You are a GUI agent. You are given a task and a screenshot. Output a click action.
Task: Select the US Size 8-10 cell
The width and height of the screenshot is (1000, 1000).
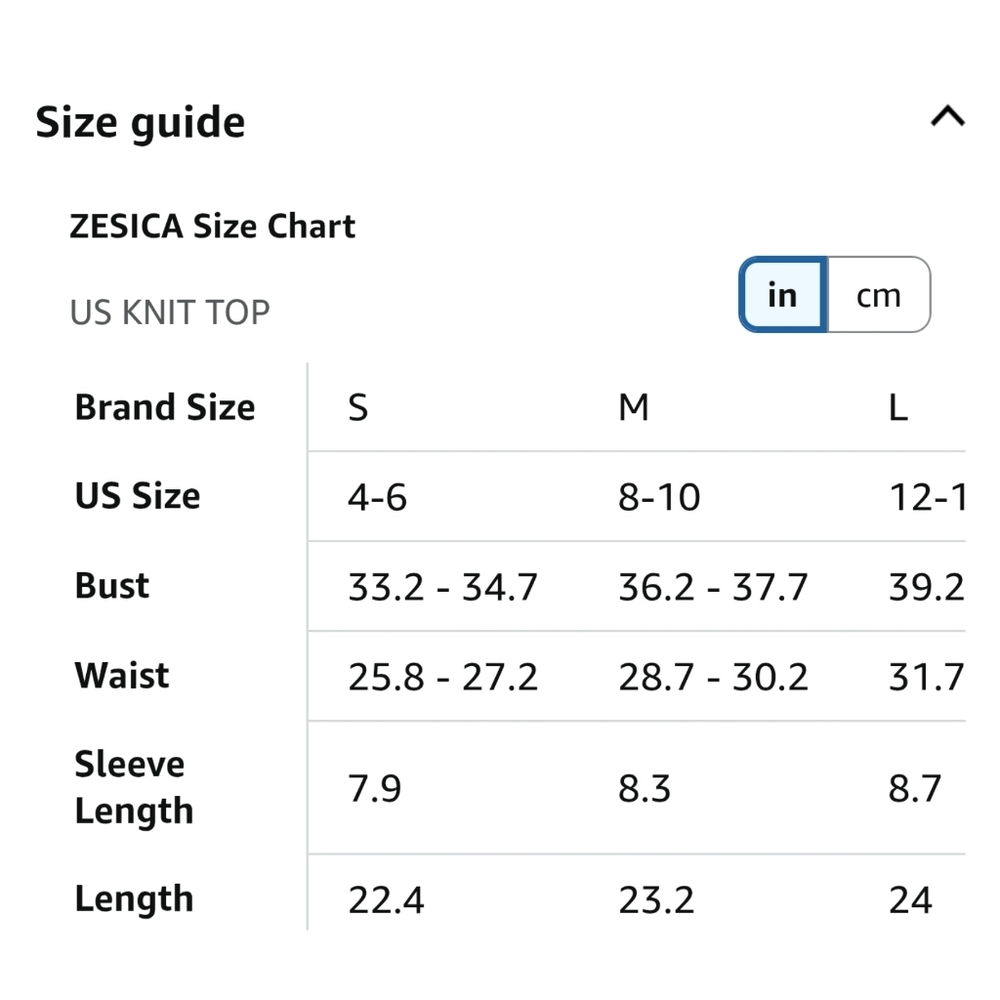click(x=659, y=497)
